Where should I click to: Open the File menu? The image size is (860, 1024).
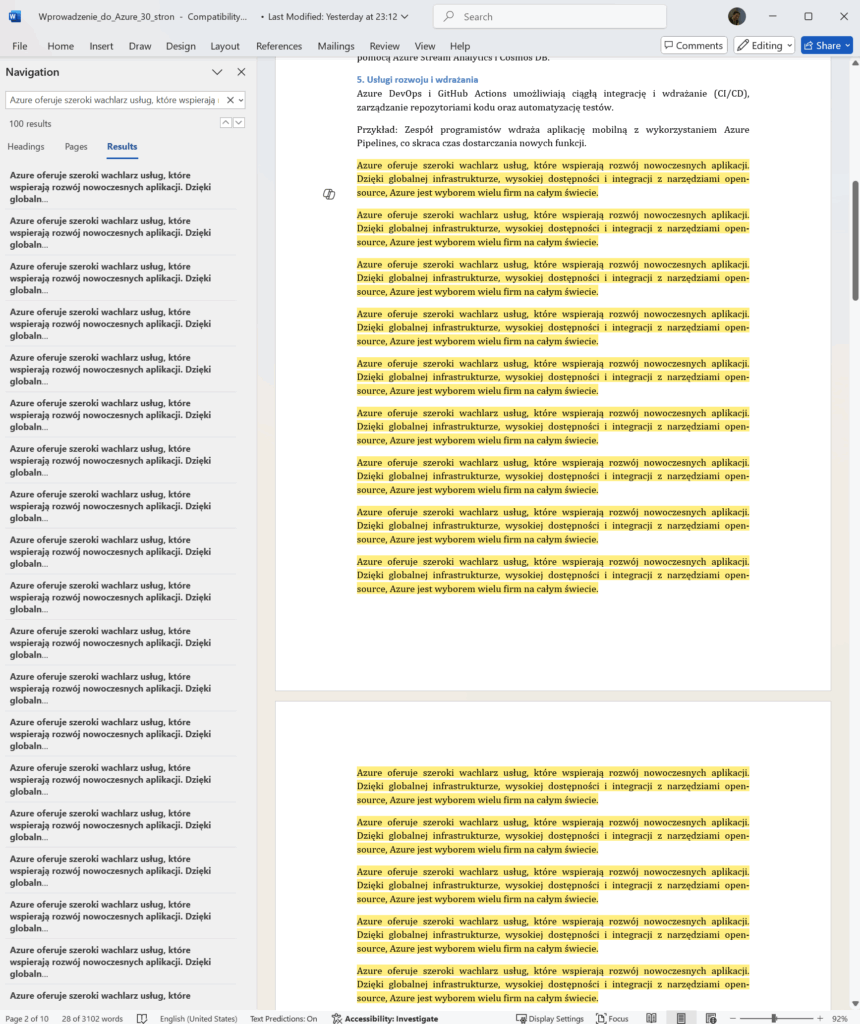tap(20, 46)
